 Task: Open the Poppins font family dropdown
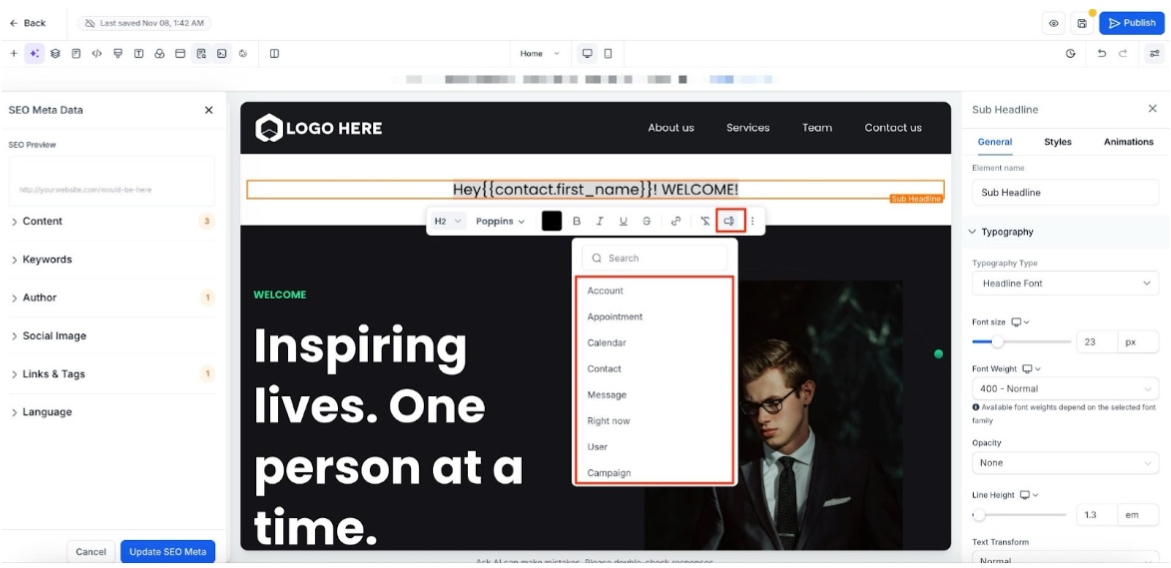pos(500,221)
